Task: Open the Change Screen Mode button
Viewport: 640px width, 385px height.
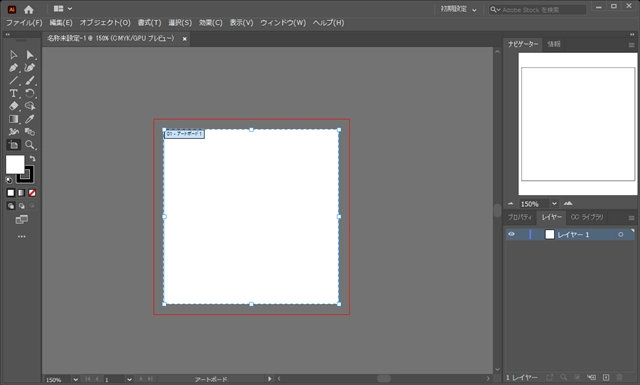Action: click(x=22, y=220)
